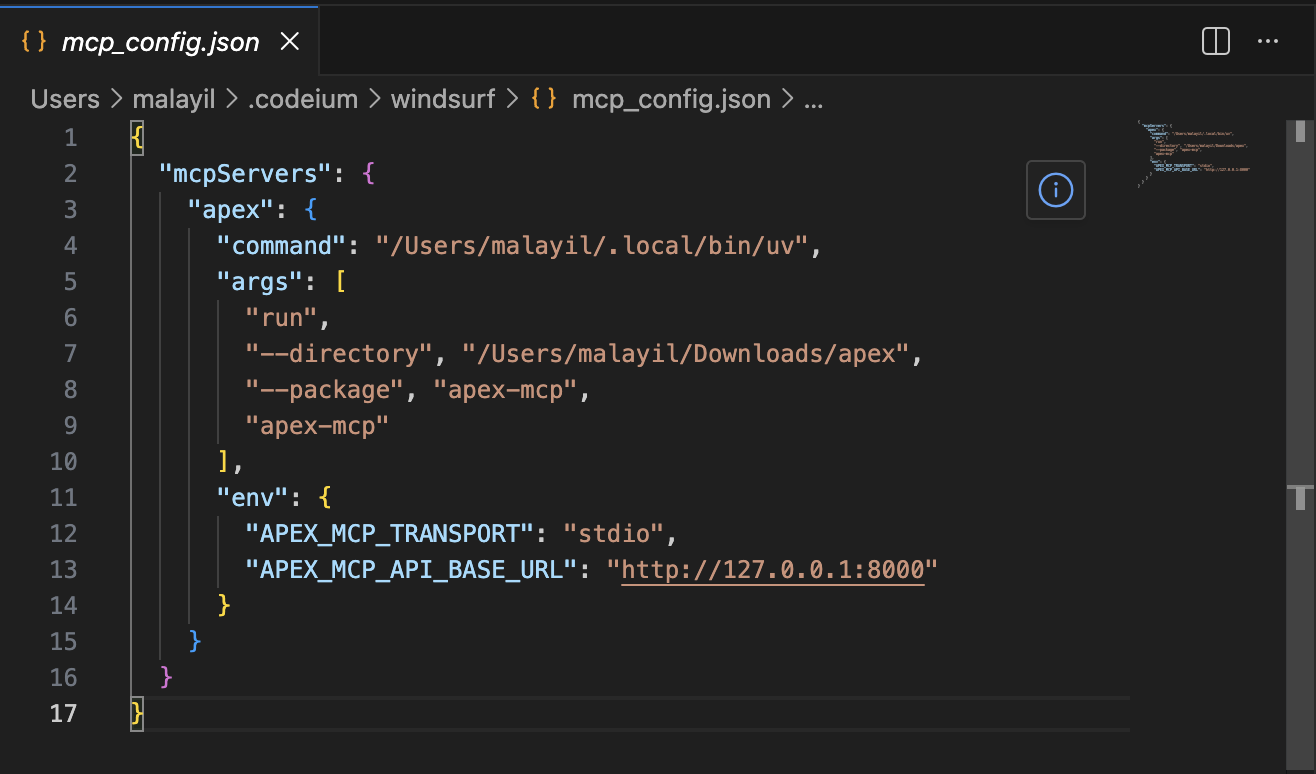Open the malayil breadcrumb segment

coord(174,99)
